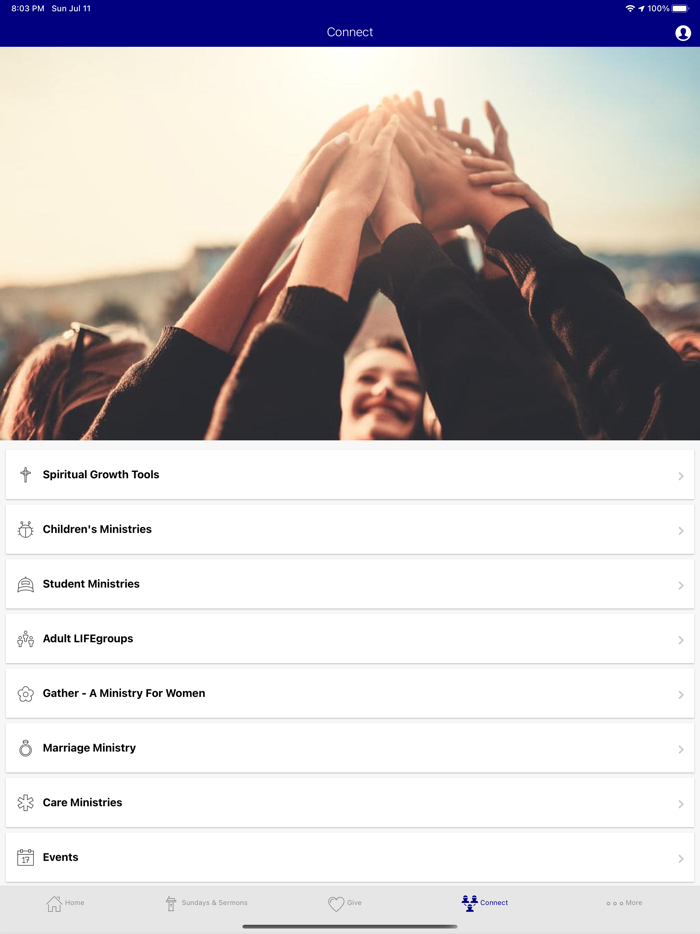This screenshot has height=934, width=700.
Task: Open the Give tab
Action: click(x=345, y=903)
